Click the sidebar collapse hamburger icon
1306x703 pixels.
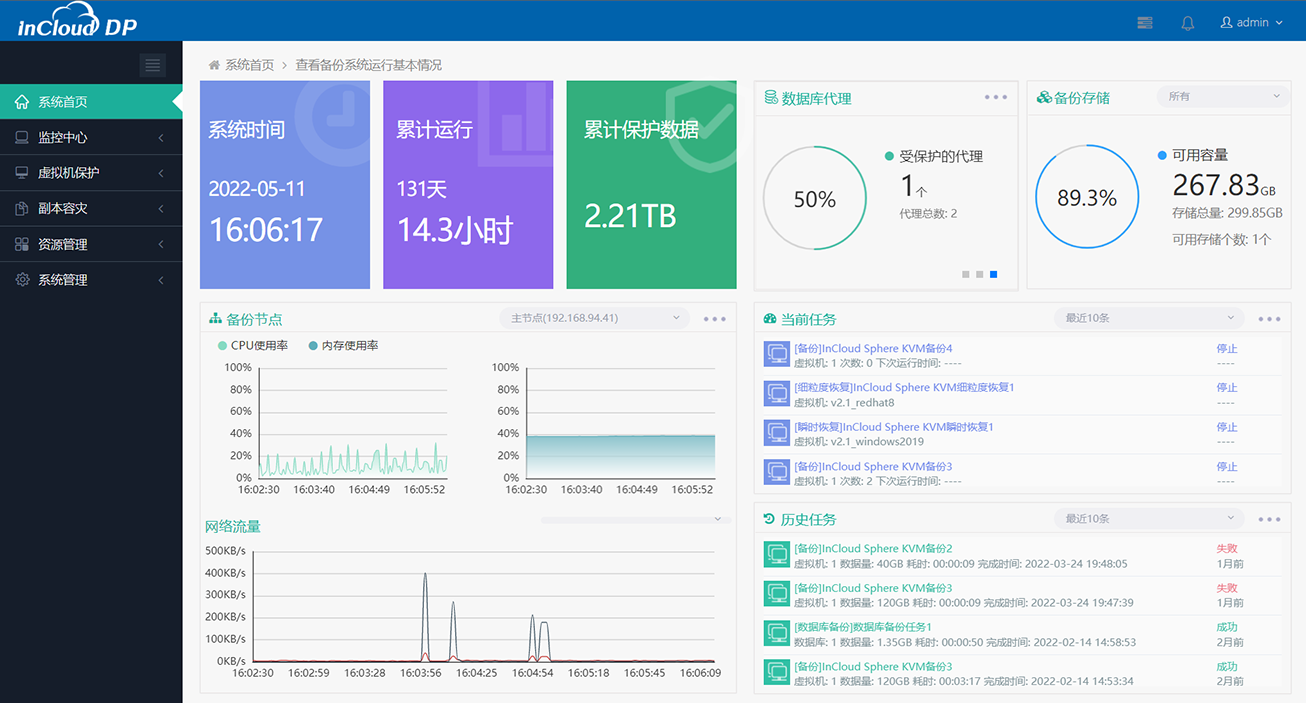point(152,65)
